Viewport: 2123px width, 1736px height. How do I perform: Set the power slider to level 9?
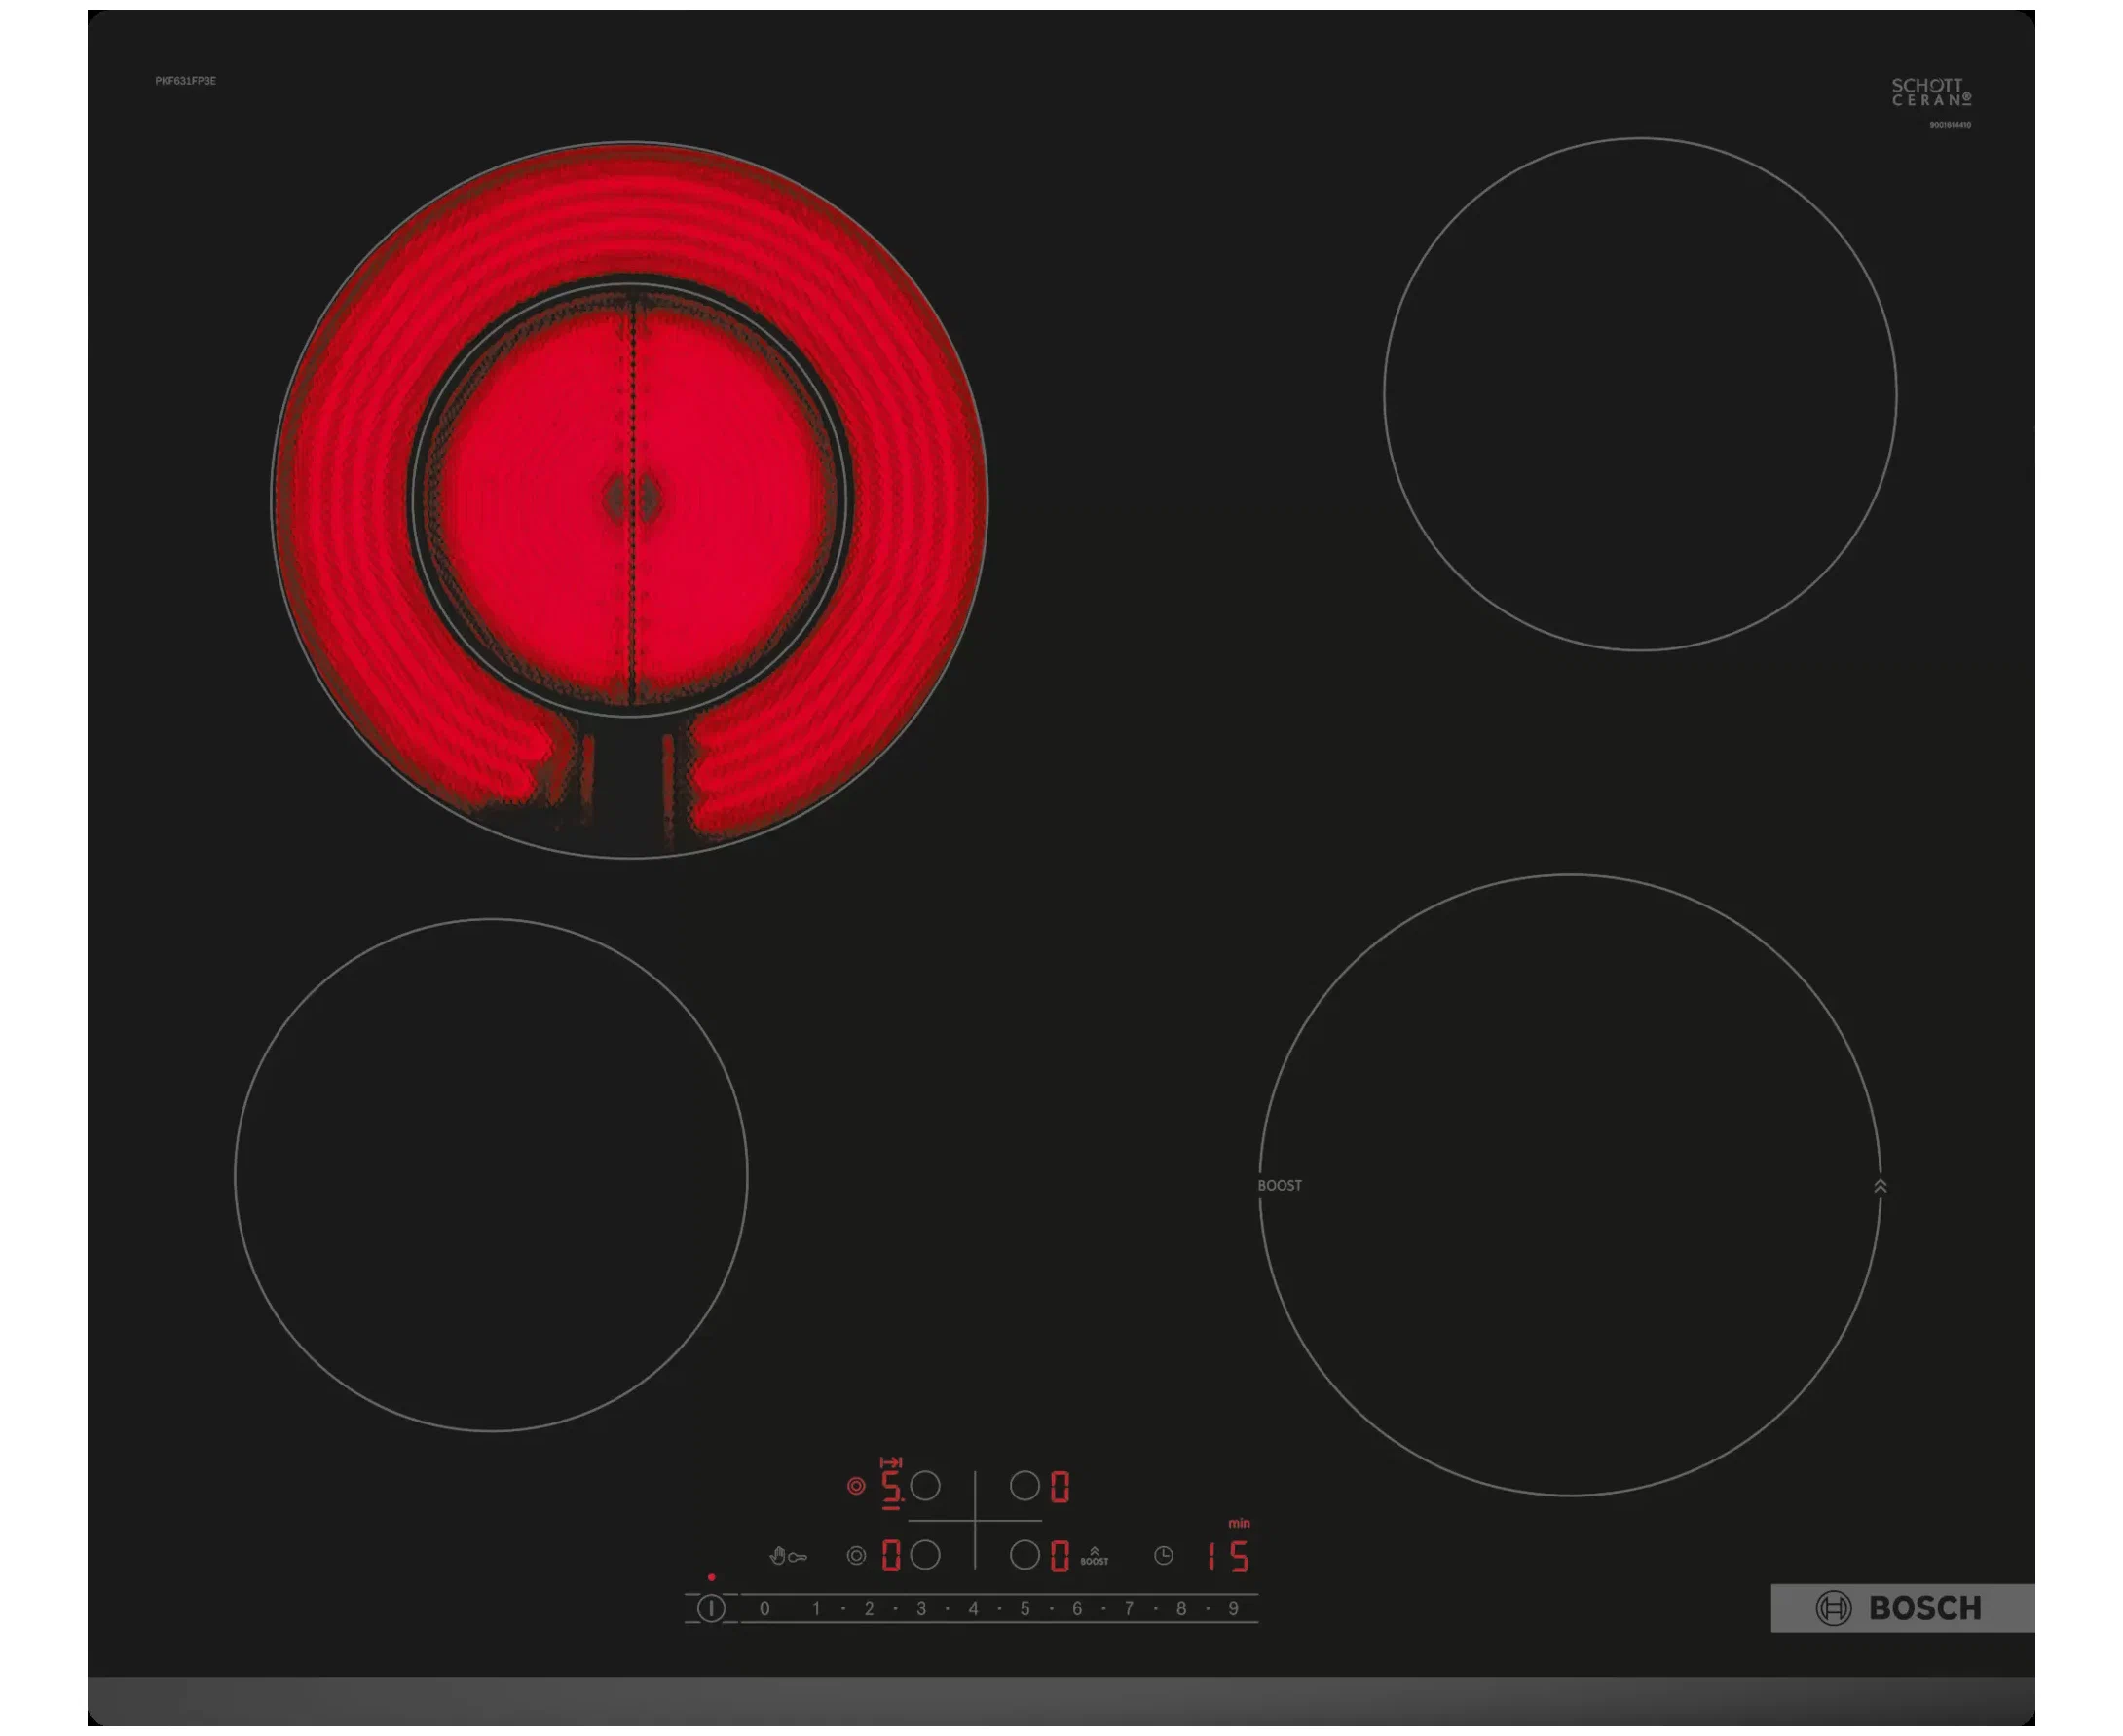click(x=1233, y=1608)
